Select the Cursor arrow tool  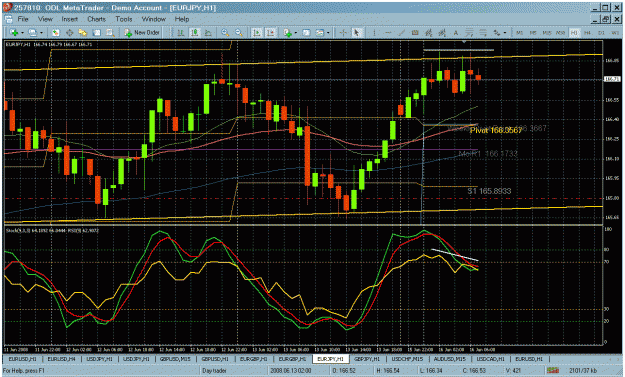[356, 33]
